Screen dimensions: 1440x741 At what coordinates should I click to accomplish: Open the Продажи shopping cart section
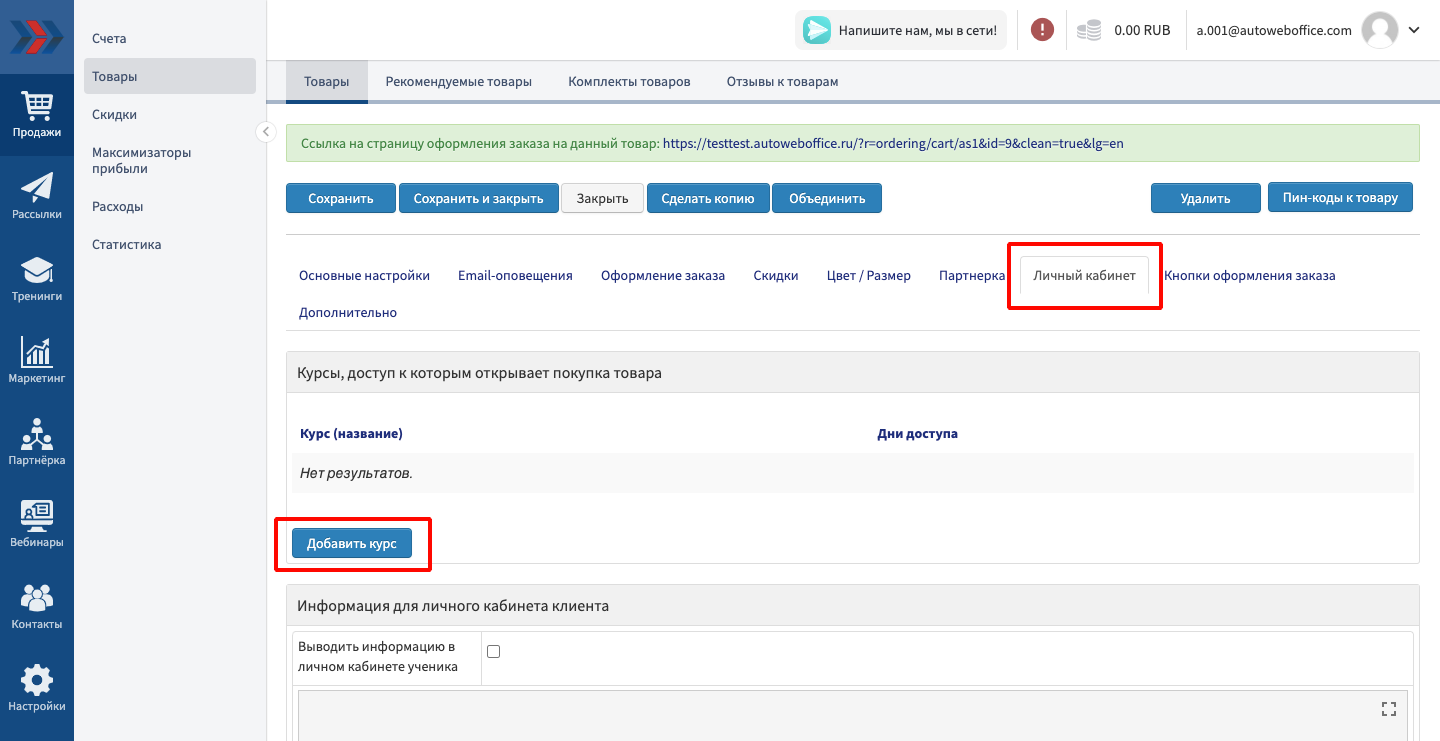pos(37,114)
